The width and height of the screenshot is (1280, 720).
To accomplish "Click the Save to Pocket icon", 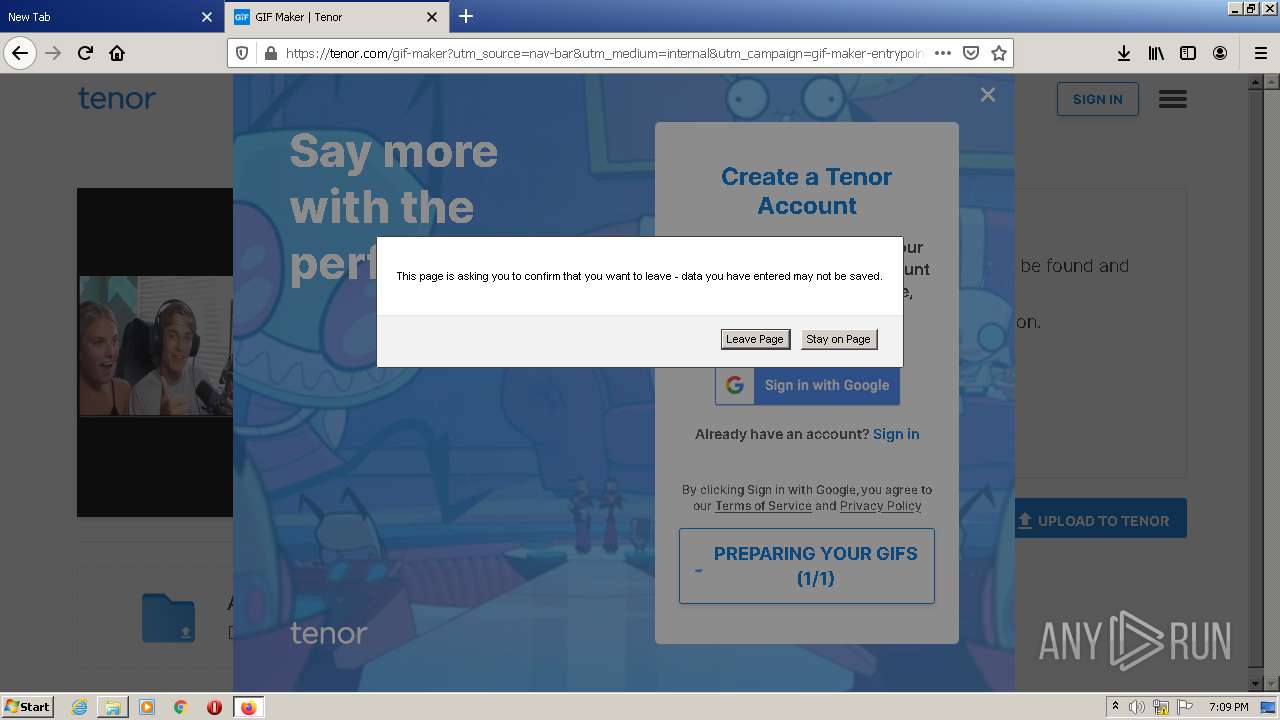I will [x=970, y=53].
